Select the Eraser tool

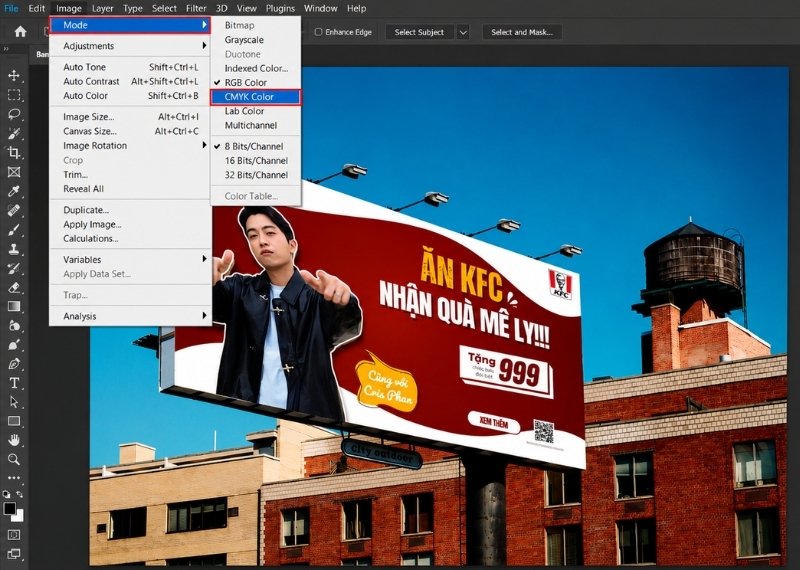(x=14, y=287)
